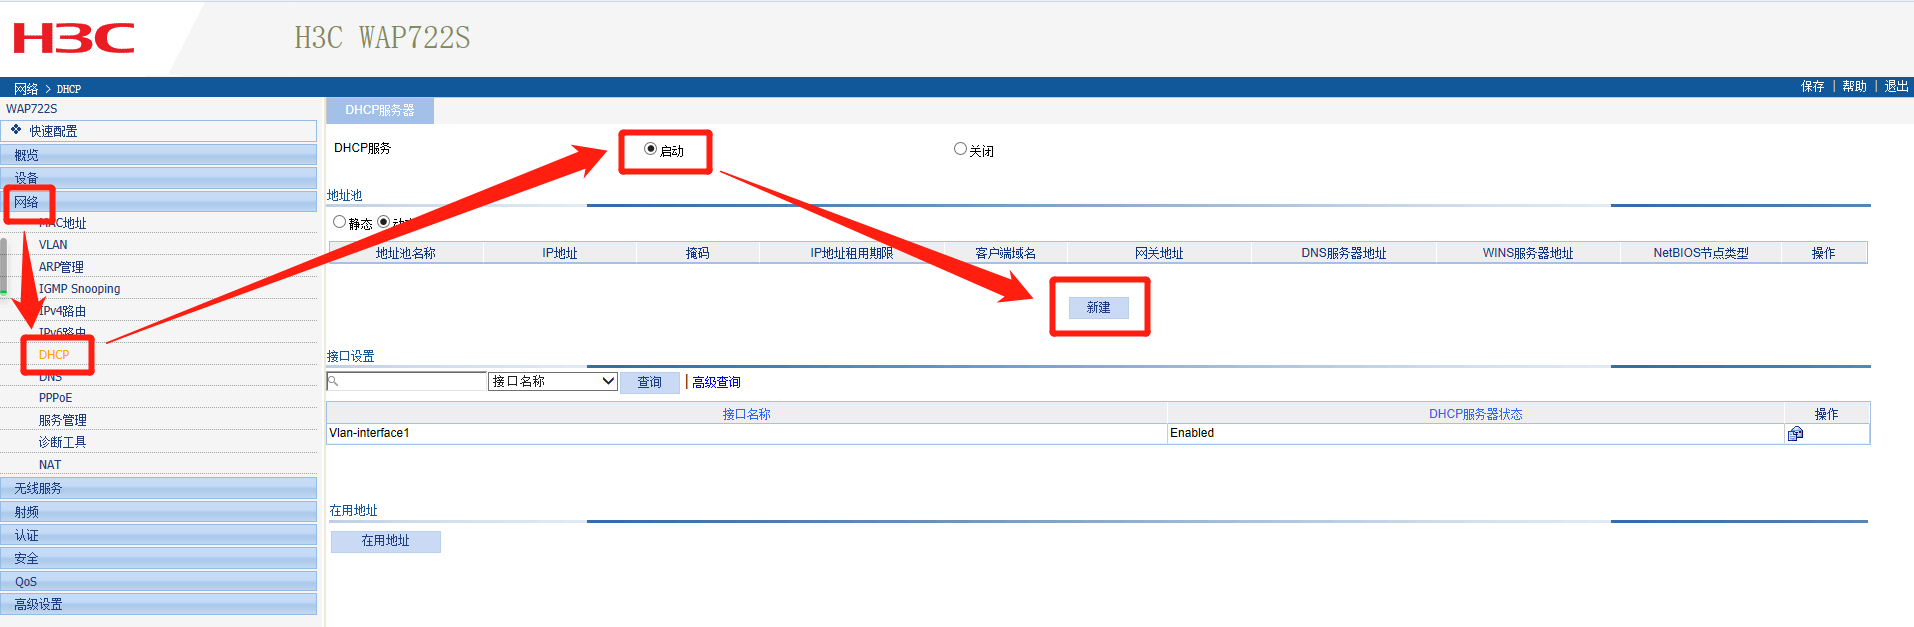Viewport: 1914px width, 627px height.
Task: Click the IP地址租用期限 column header
Action: (x=852, y=253)
